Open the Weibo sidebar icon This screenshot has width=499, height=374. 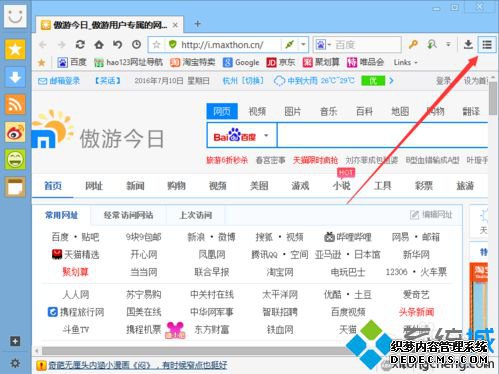[x=15, y=132]
